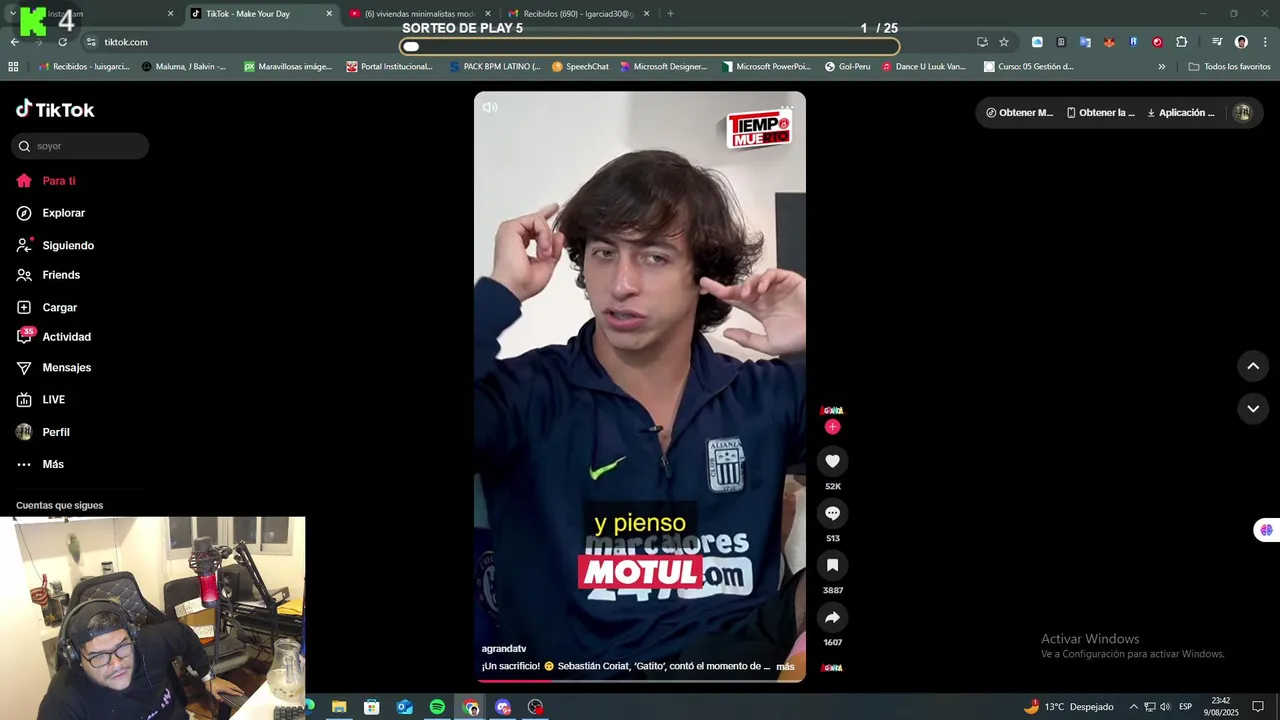Open TikTok profile avatar at top right
The width and height of the screenshot is (1280, 720).
pos(1242,113)
